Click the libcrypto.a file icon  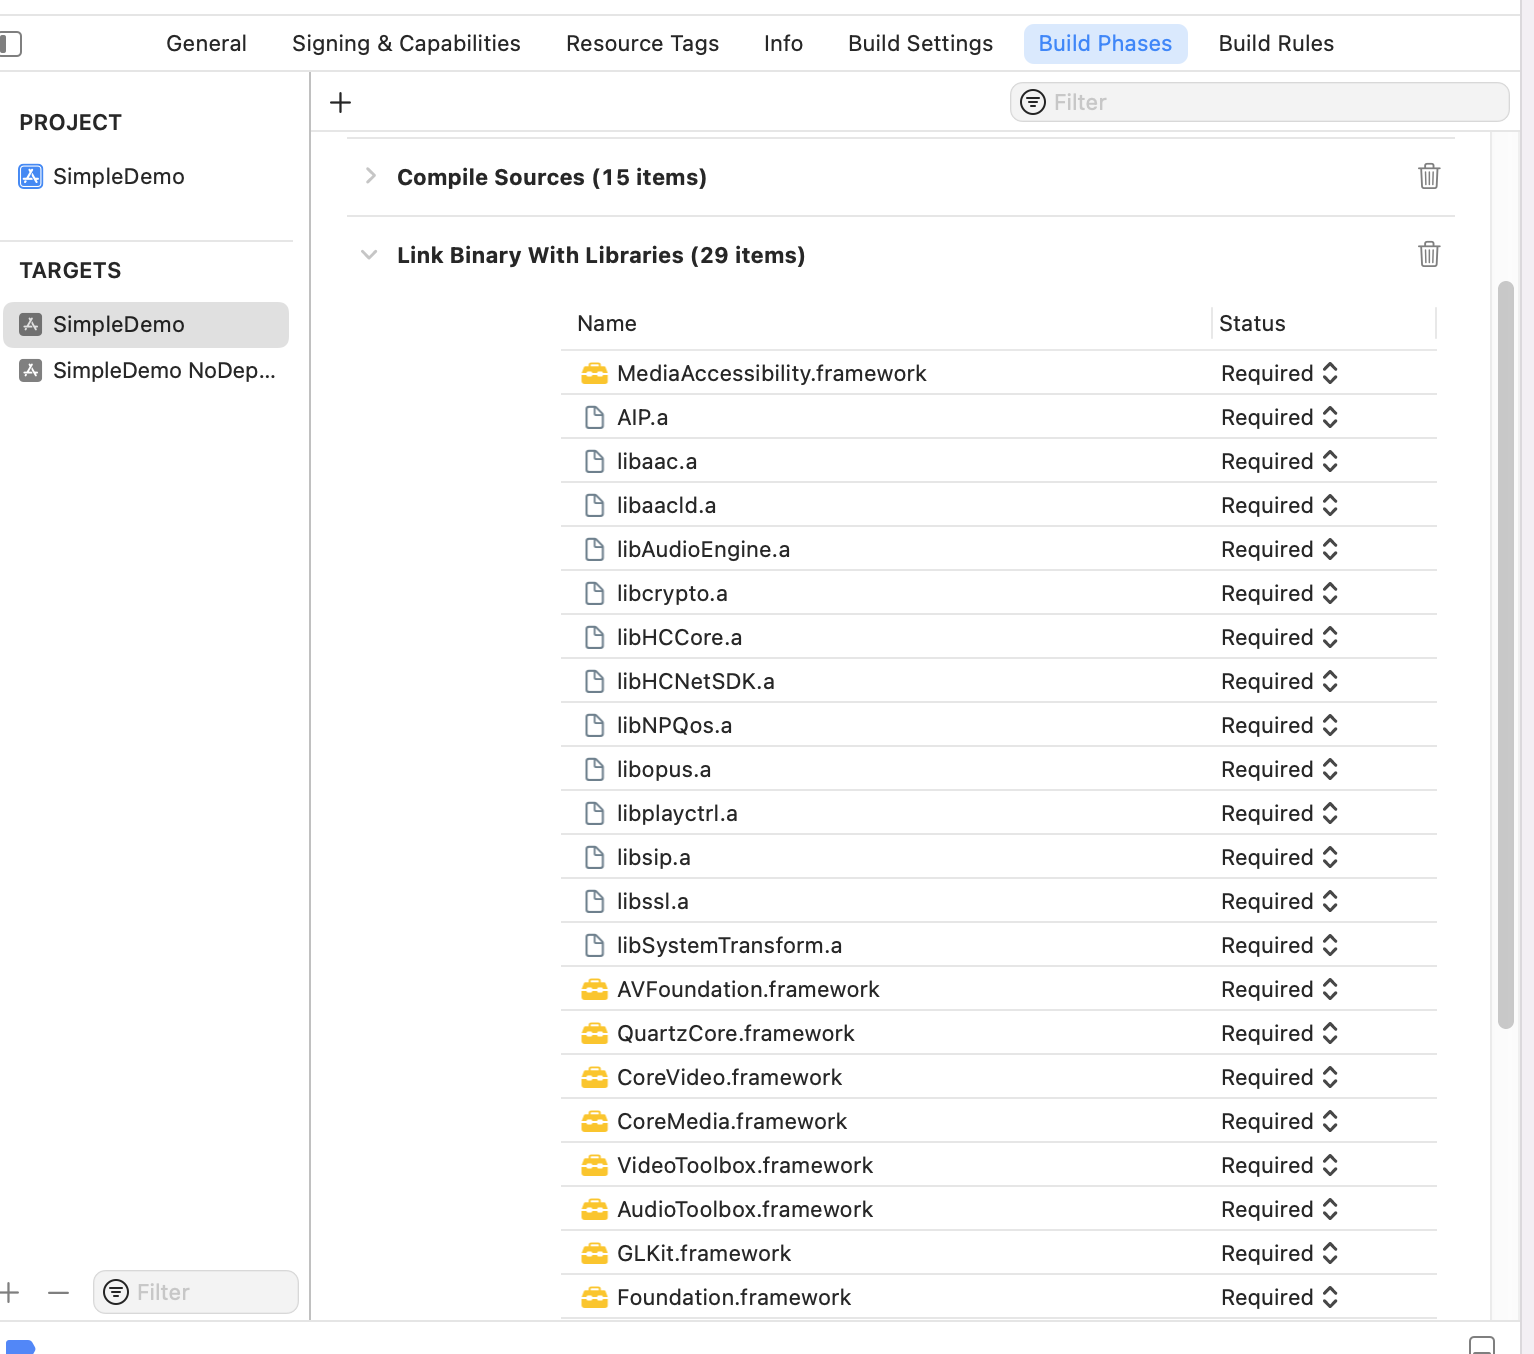pyautogui.click(x=594, y=593)
